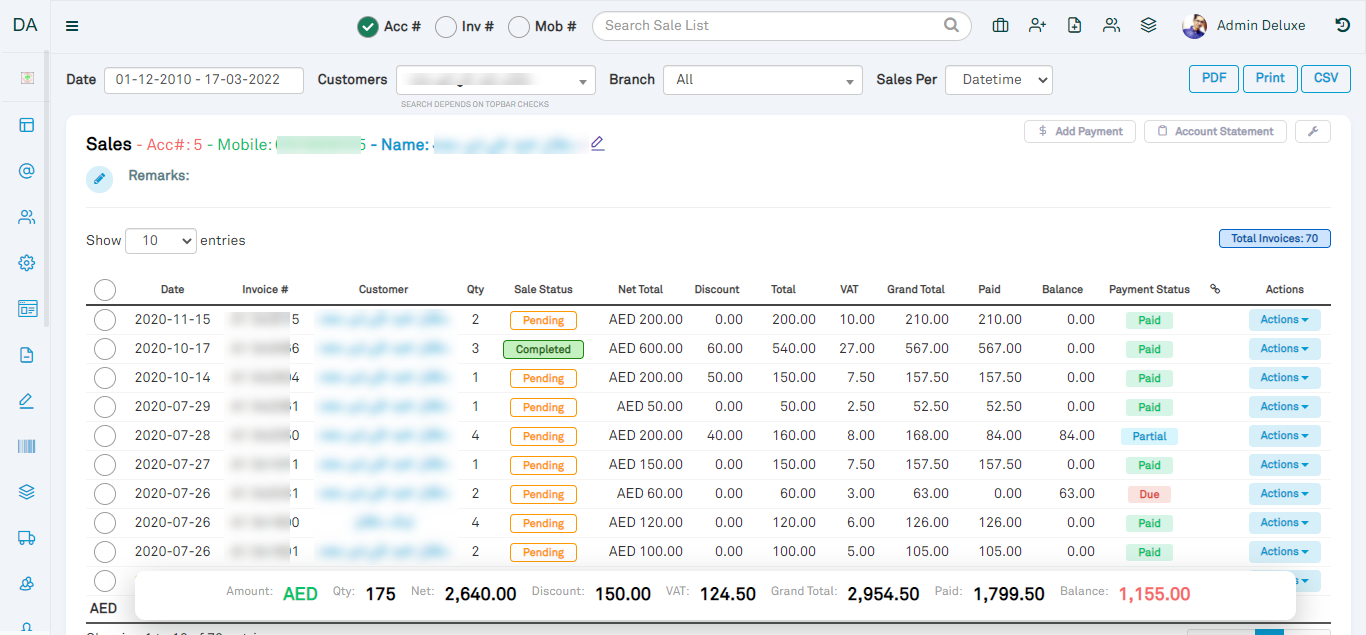Screen dimensions: 1366x635
Task: Click the add user icon in top bar
Action: click(x=1037, y=26)
